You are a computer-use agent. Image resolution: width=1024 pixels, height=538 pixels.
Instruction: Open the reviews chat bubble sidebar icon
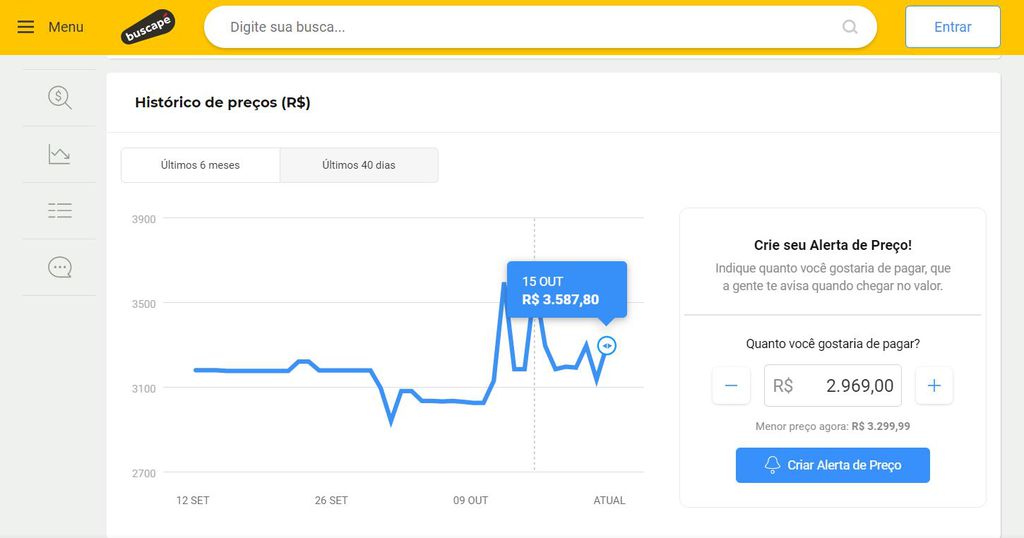[x=59, y=267]
